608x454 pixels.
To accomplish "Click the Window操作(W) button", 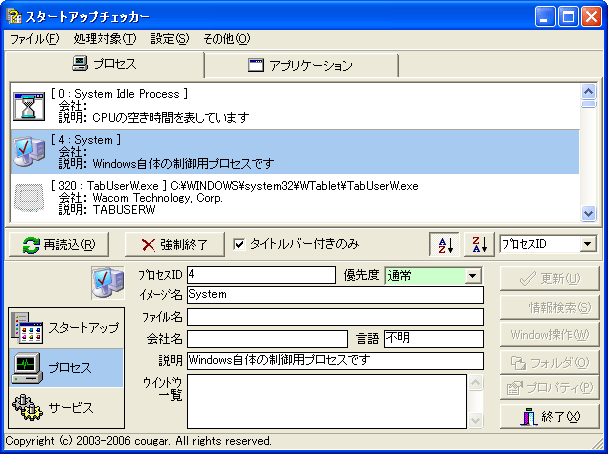I will 549,335.
